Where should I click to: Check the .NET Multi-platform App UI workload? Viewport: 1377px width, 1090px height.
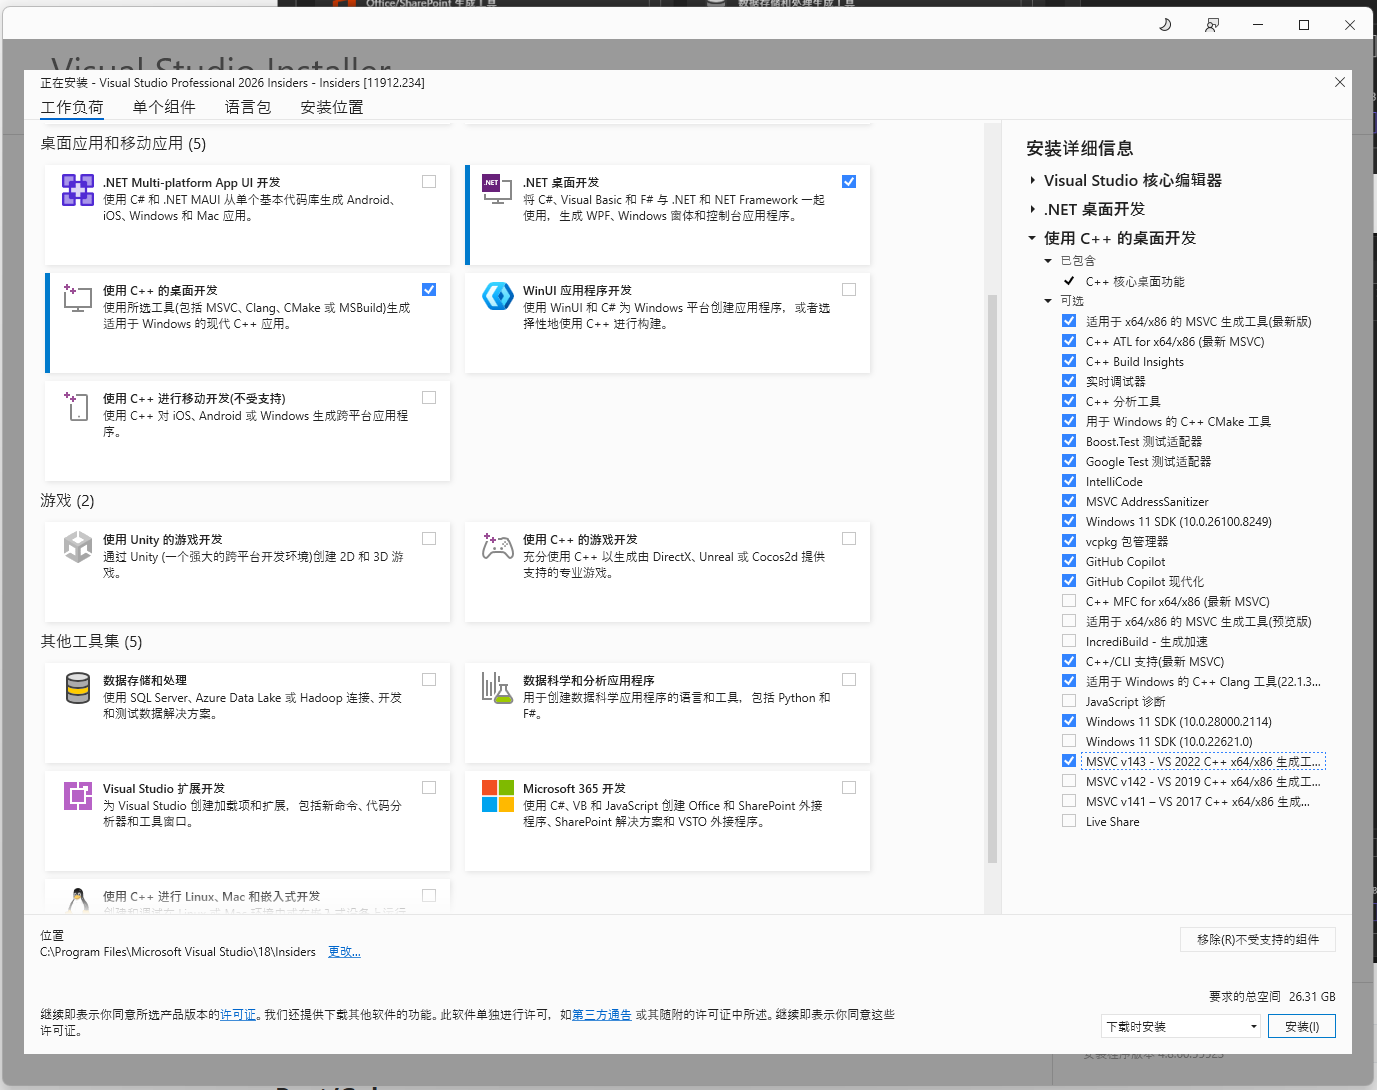point(429,182)
